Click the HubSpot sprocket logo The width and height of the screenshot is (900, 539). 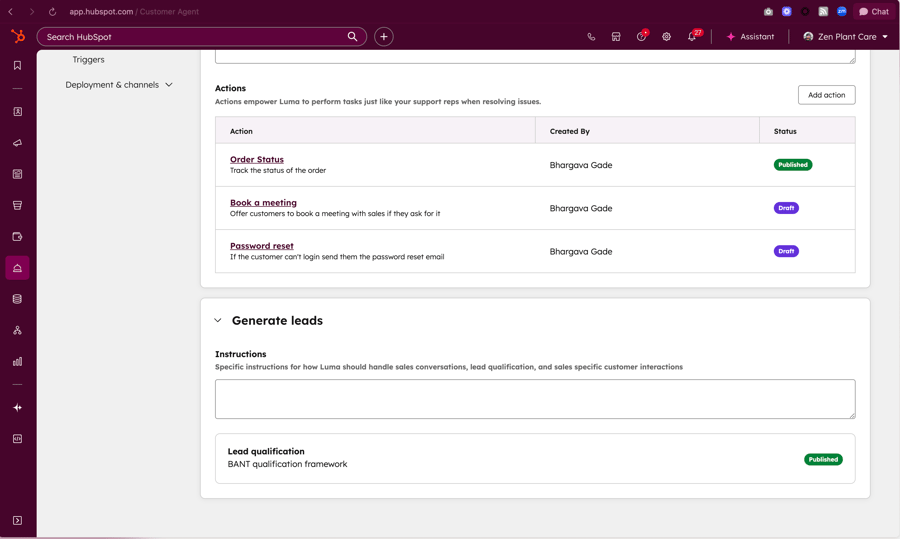(x=18, y=36)
